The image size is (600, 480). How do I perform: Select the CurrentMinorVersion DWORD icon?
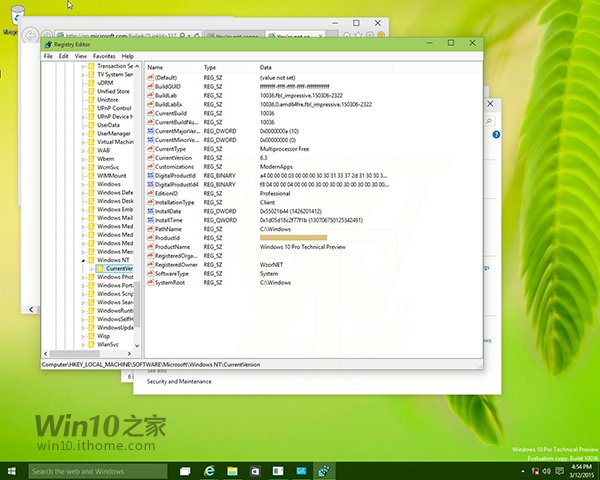(150, 140)
